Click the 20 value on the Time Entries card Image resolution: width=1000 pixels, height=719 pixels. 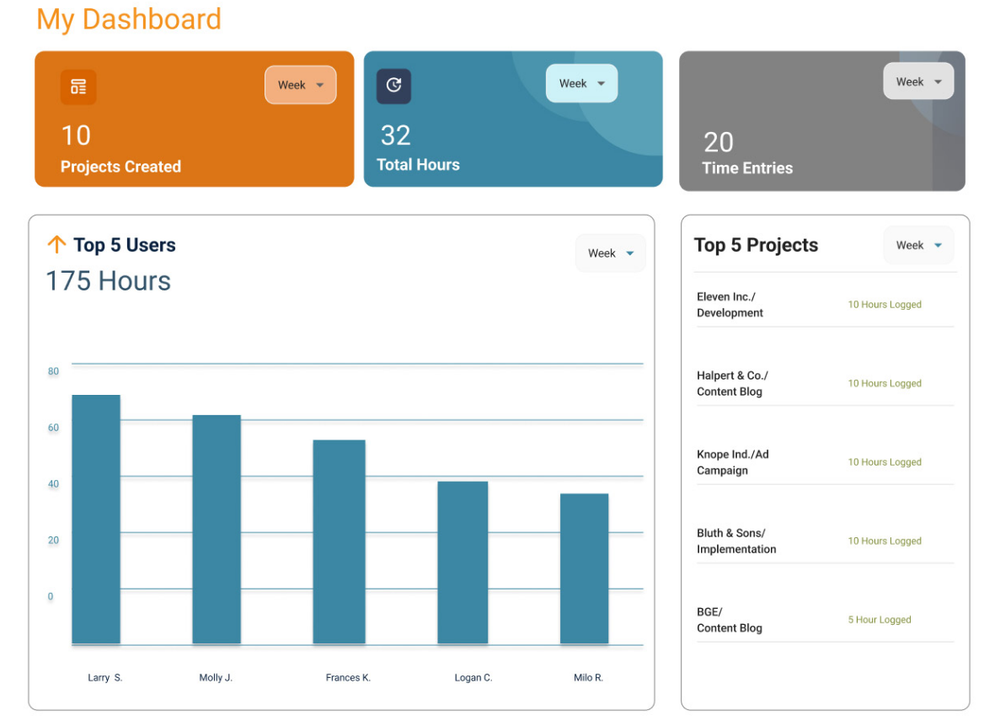(718, 142)
